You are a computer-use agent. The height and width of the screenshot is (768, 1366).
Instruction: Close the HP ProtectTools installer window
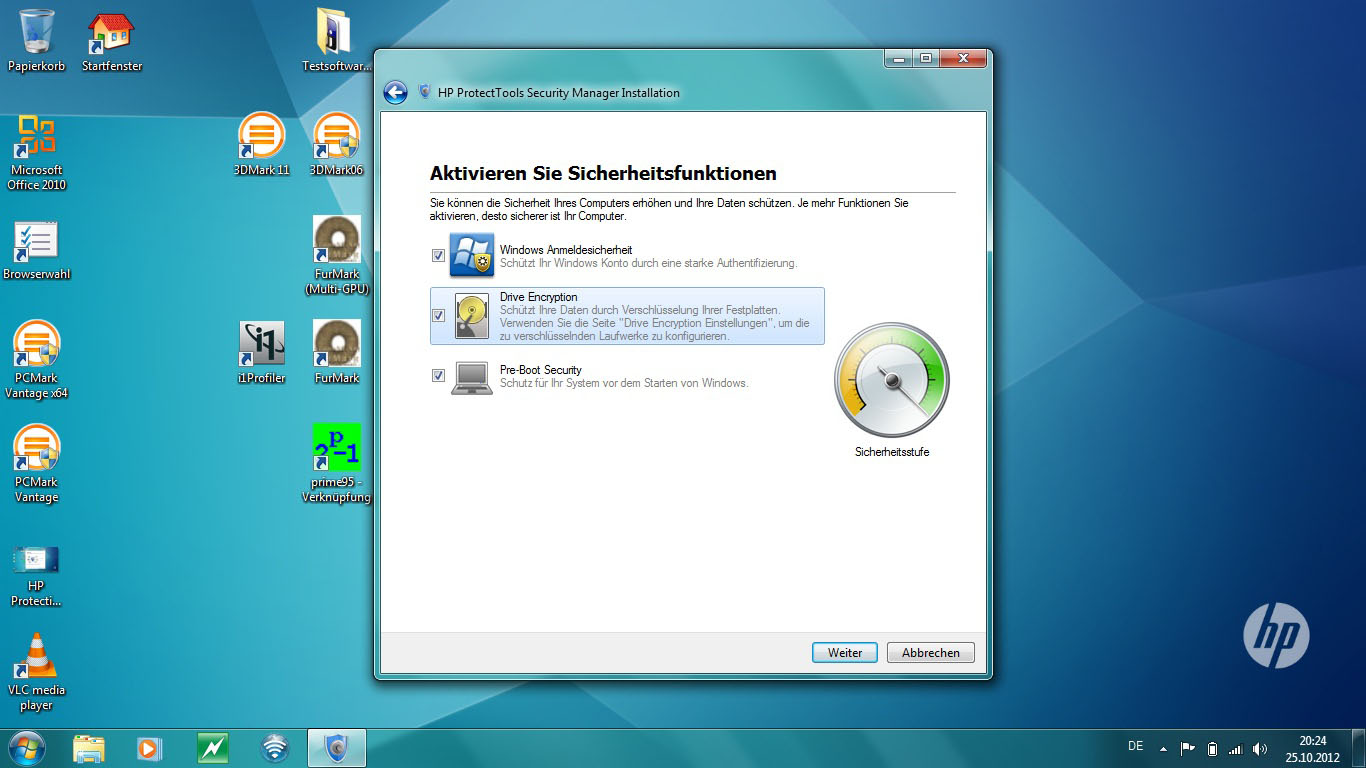(x=963, y=58)
